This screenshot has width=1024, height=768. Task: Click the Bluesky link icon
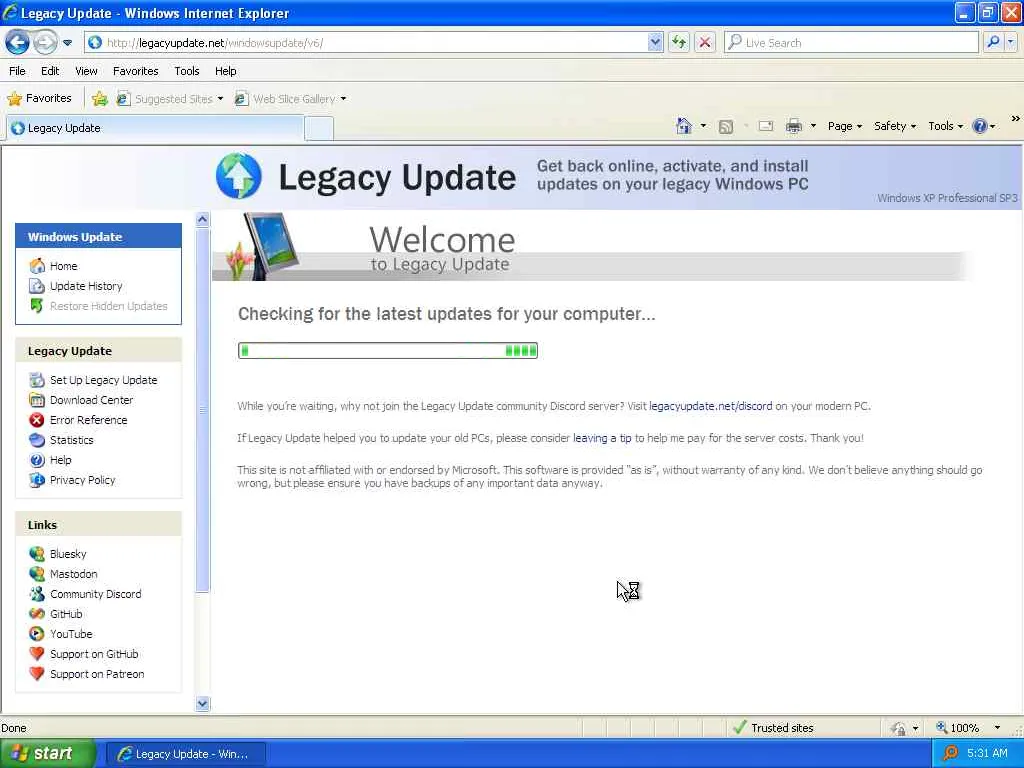[37, 554]
